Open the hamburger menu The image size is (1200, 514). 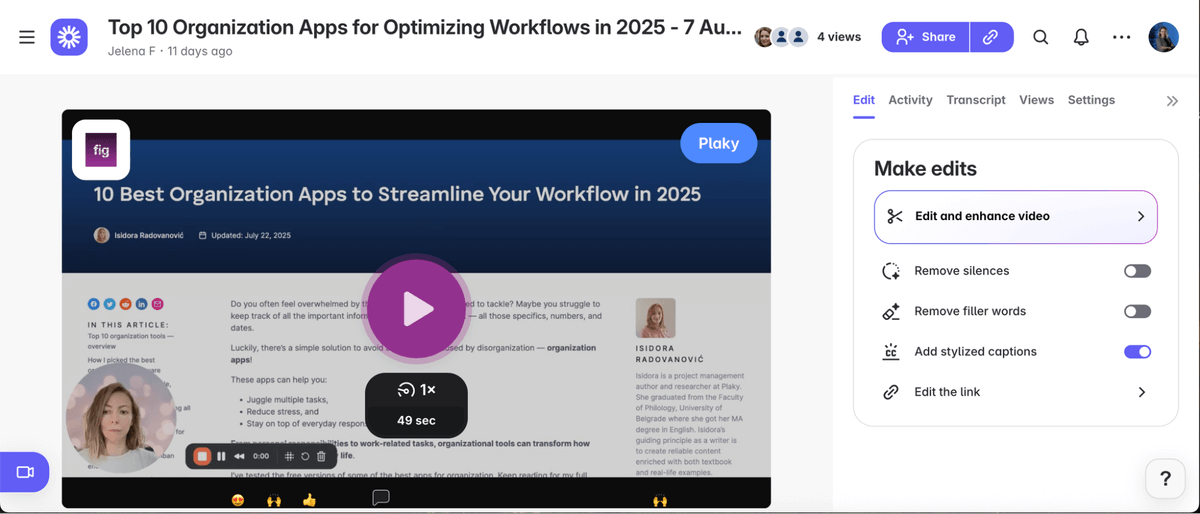pos(27,37)
